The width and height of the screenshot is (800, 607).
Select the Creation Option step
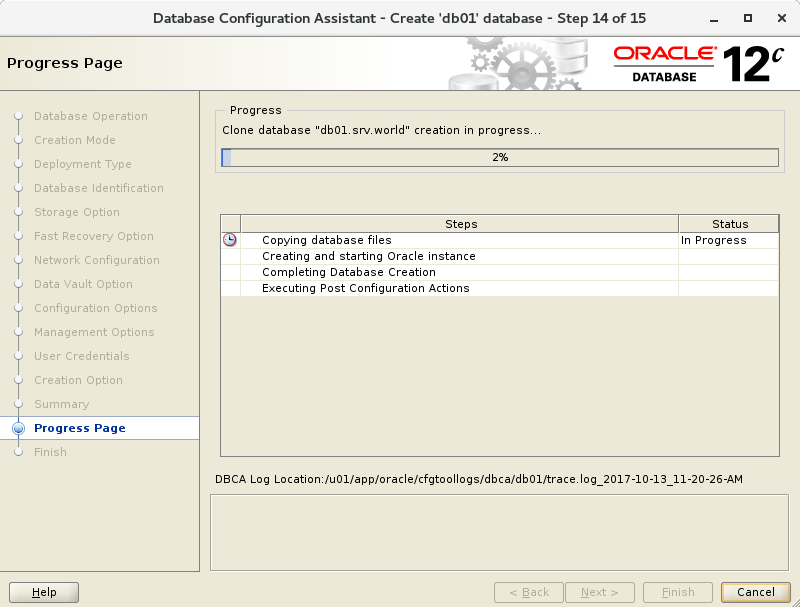click(x=78, y=380)
